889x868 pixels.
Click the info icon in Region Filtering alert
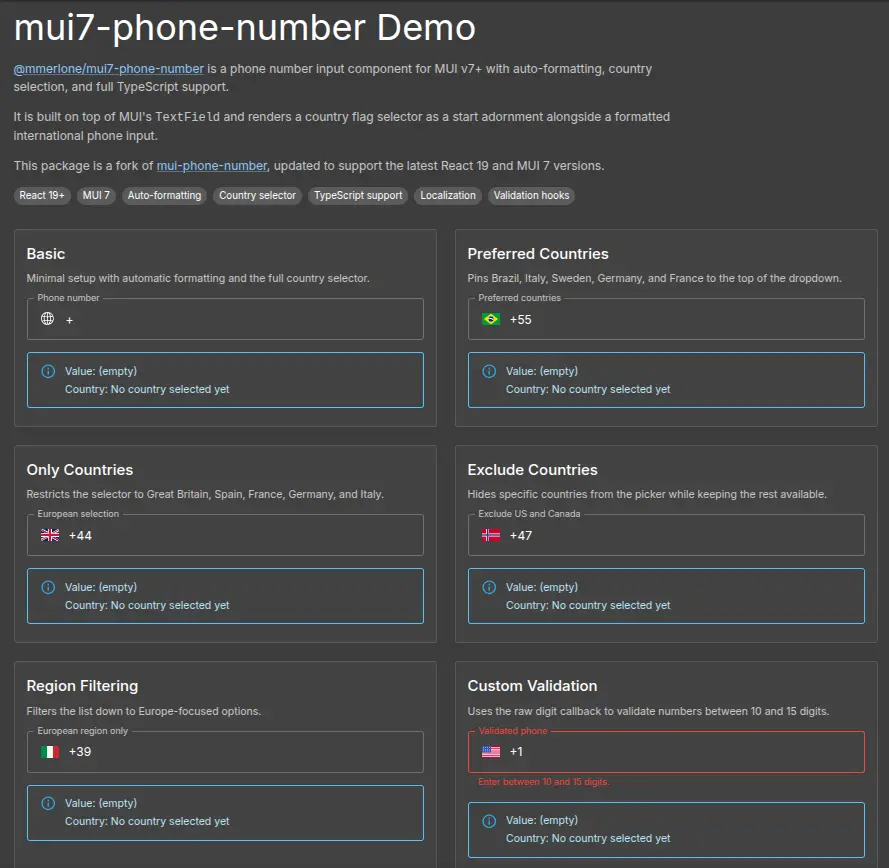click(48, 803)
